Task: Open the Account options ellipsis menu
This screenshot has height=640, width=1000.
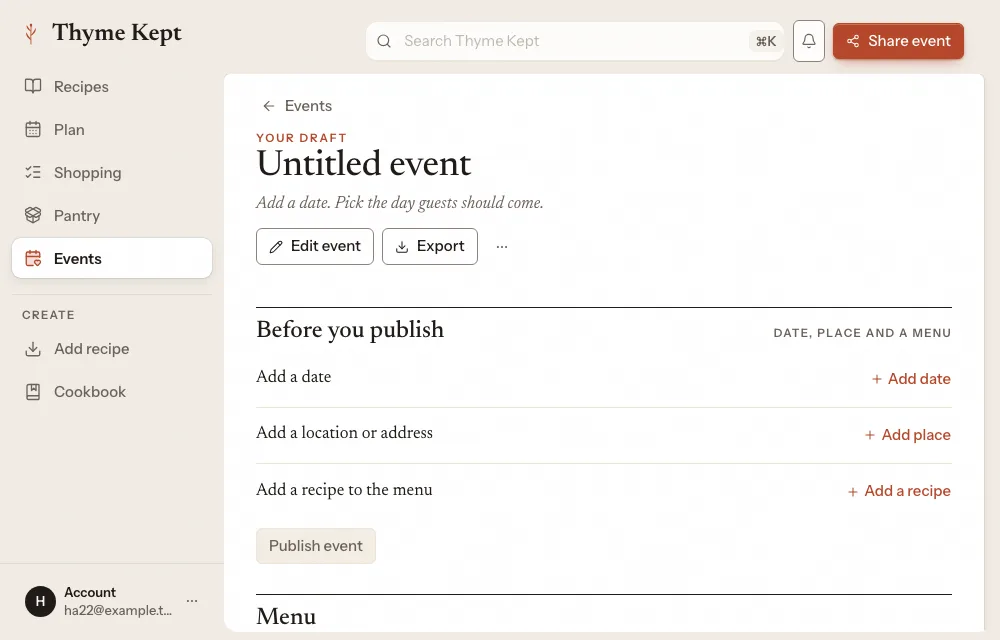Action: [192, 601]
